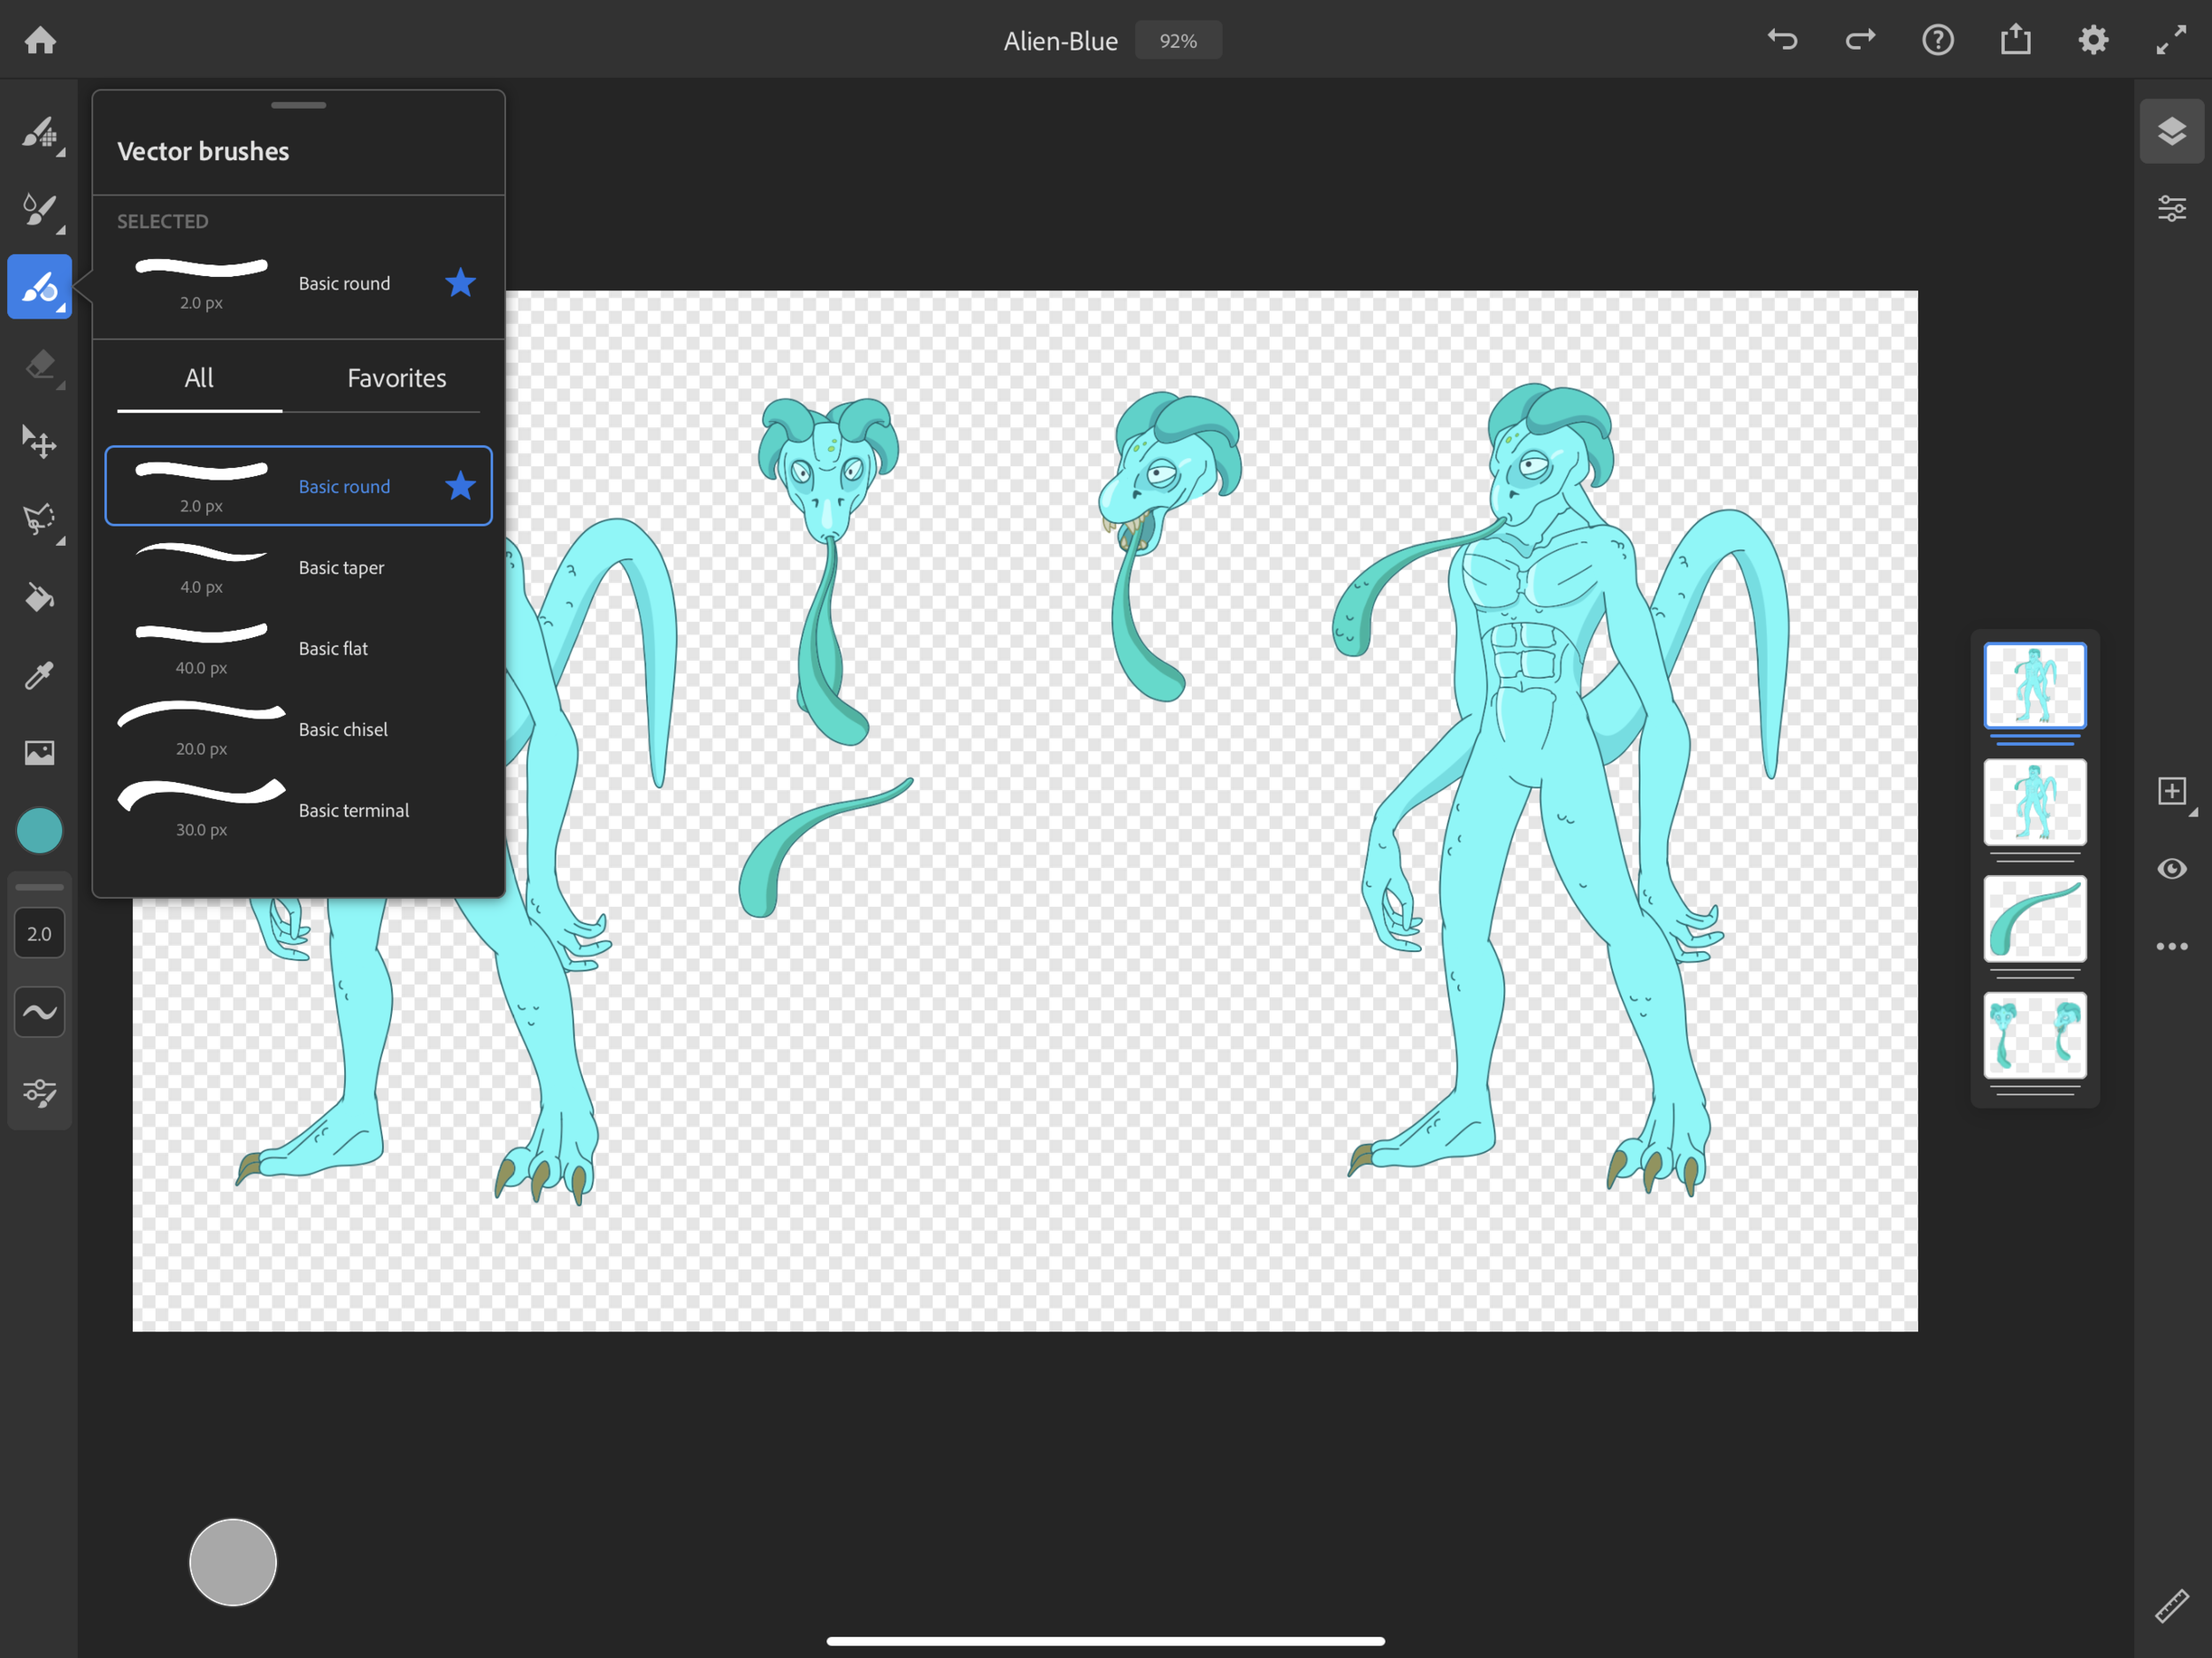Open the Place image tool

(39, 752)
